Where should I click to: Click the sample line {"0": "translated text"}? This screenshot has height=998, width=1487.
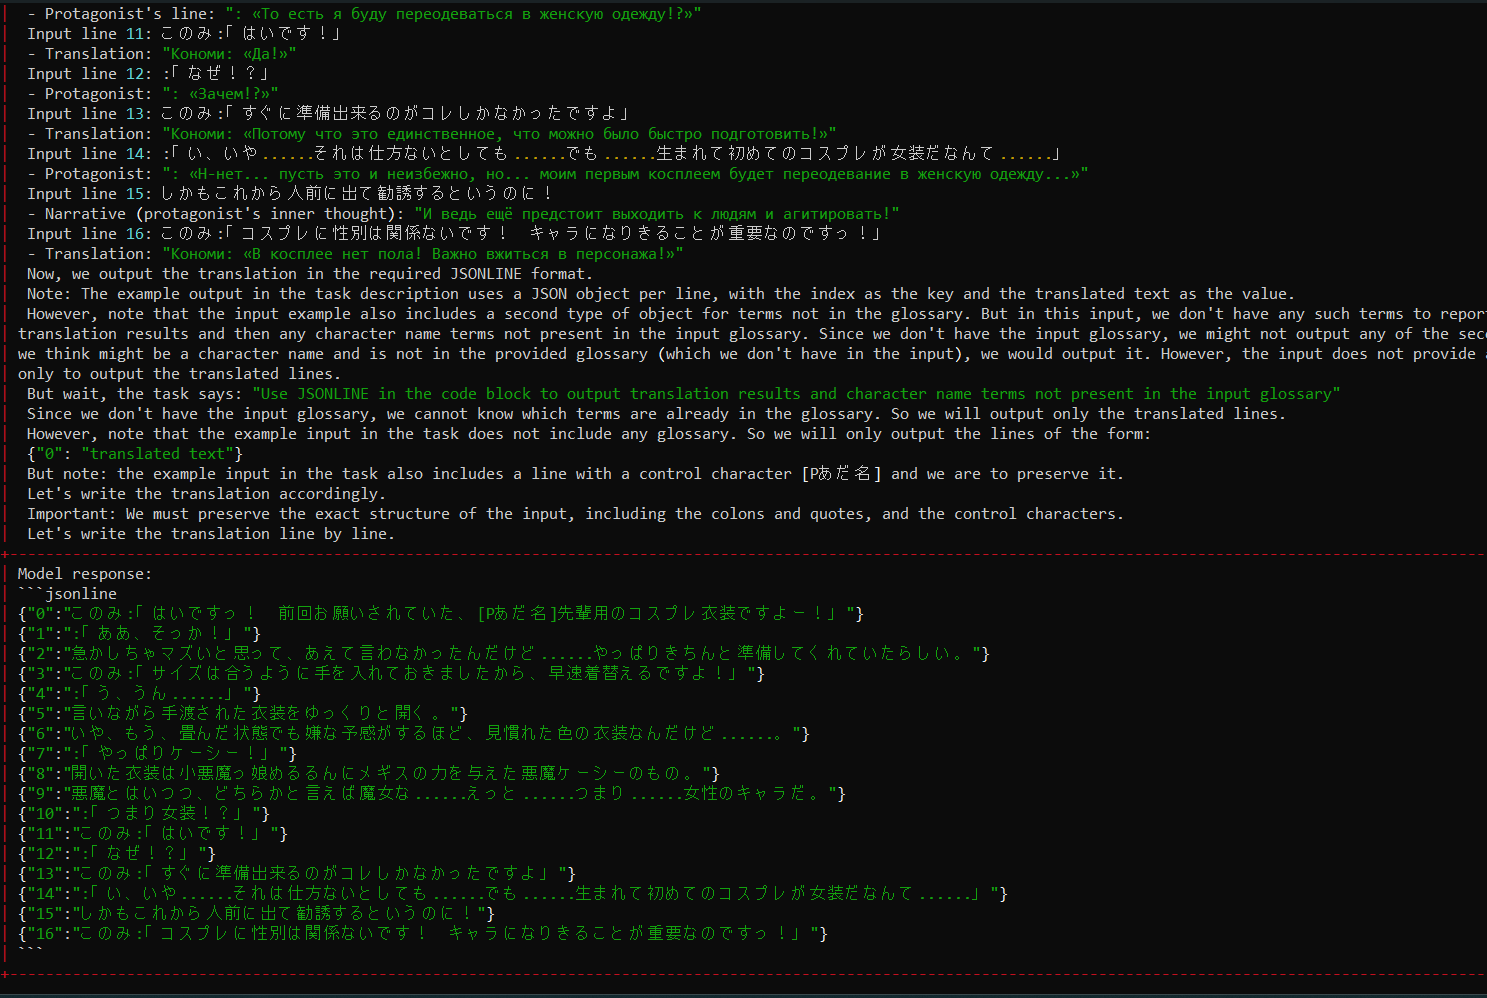135,454
